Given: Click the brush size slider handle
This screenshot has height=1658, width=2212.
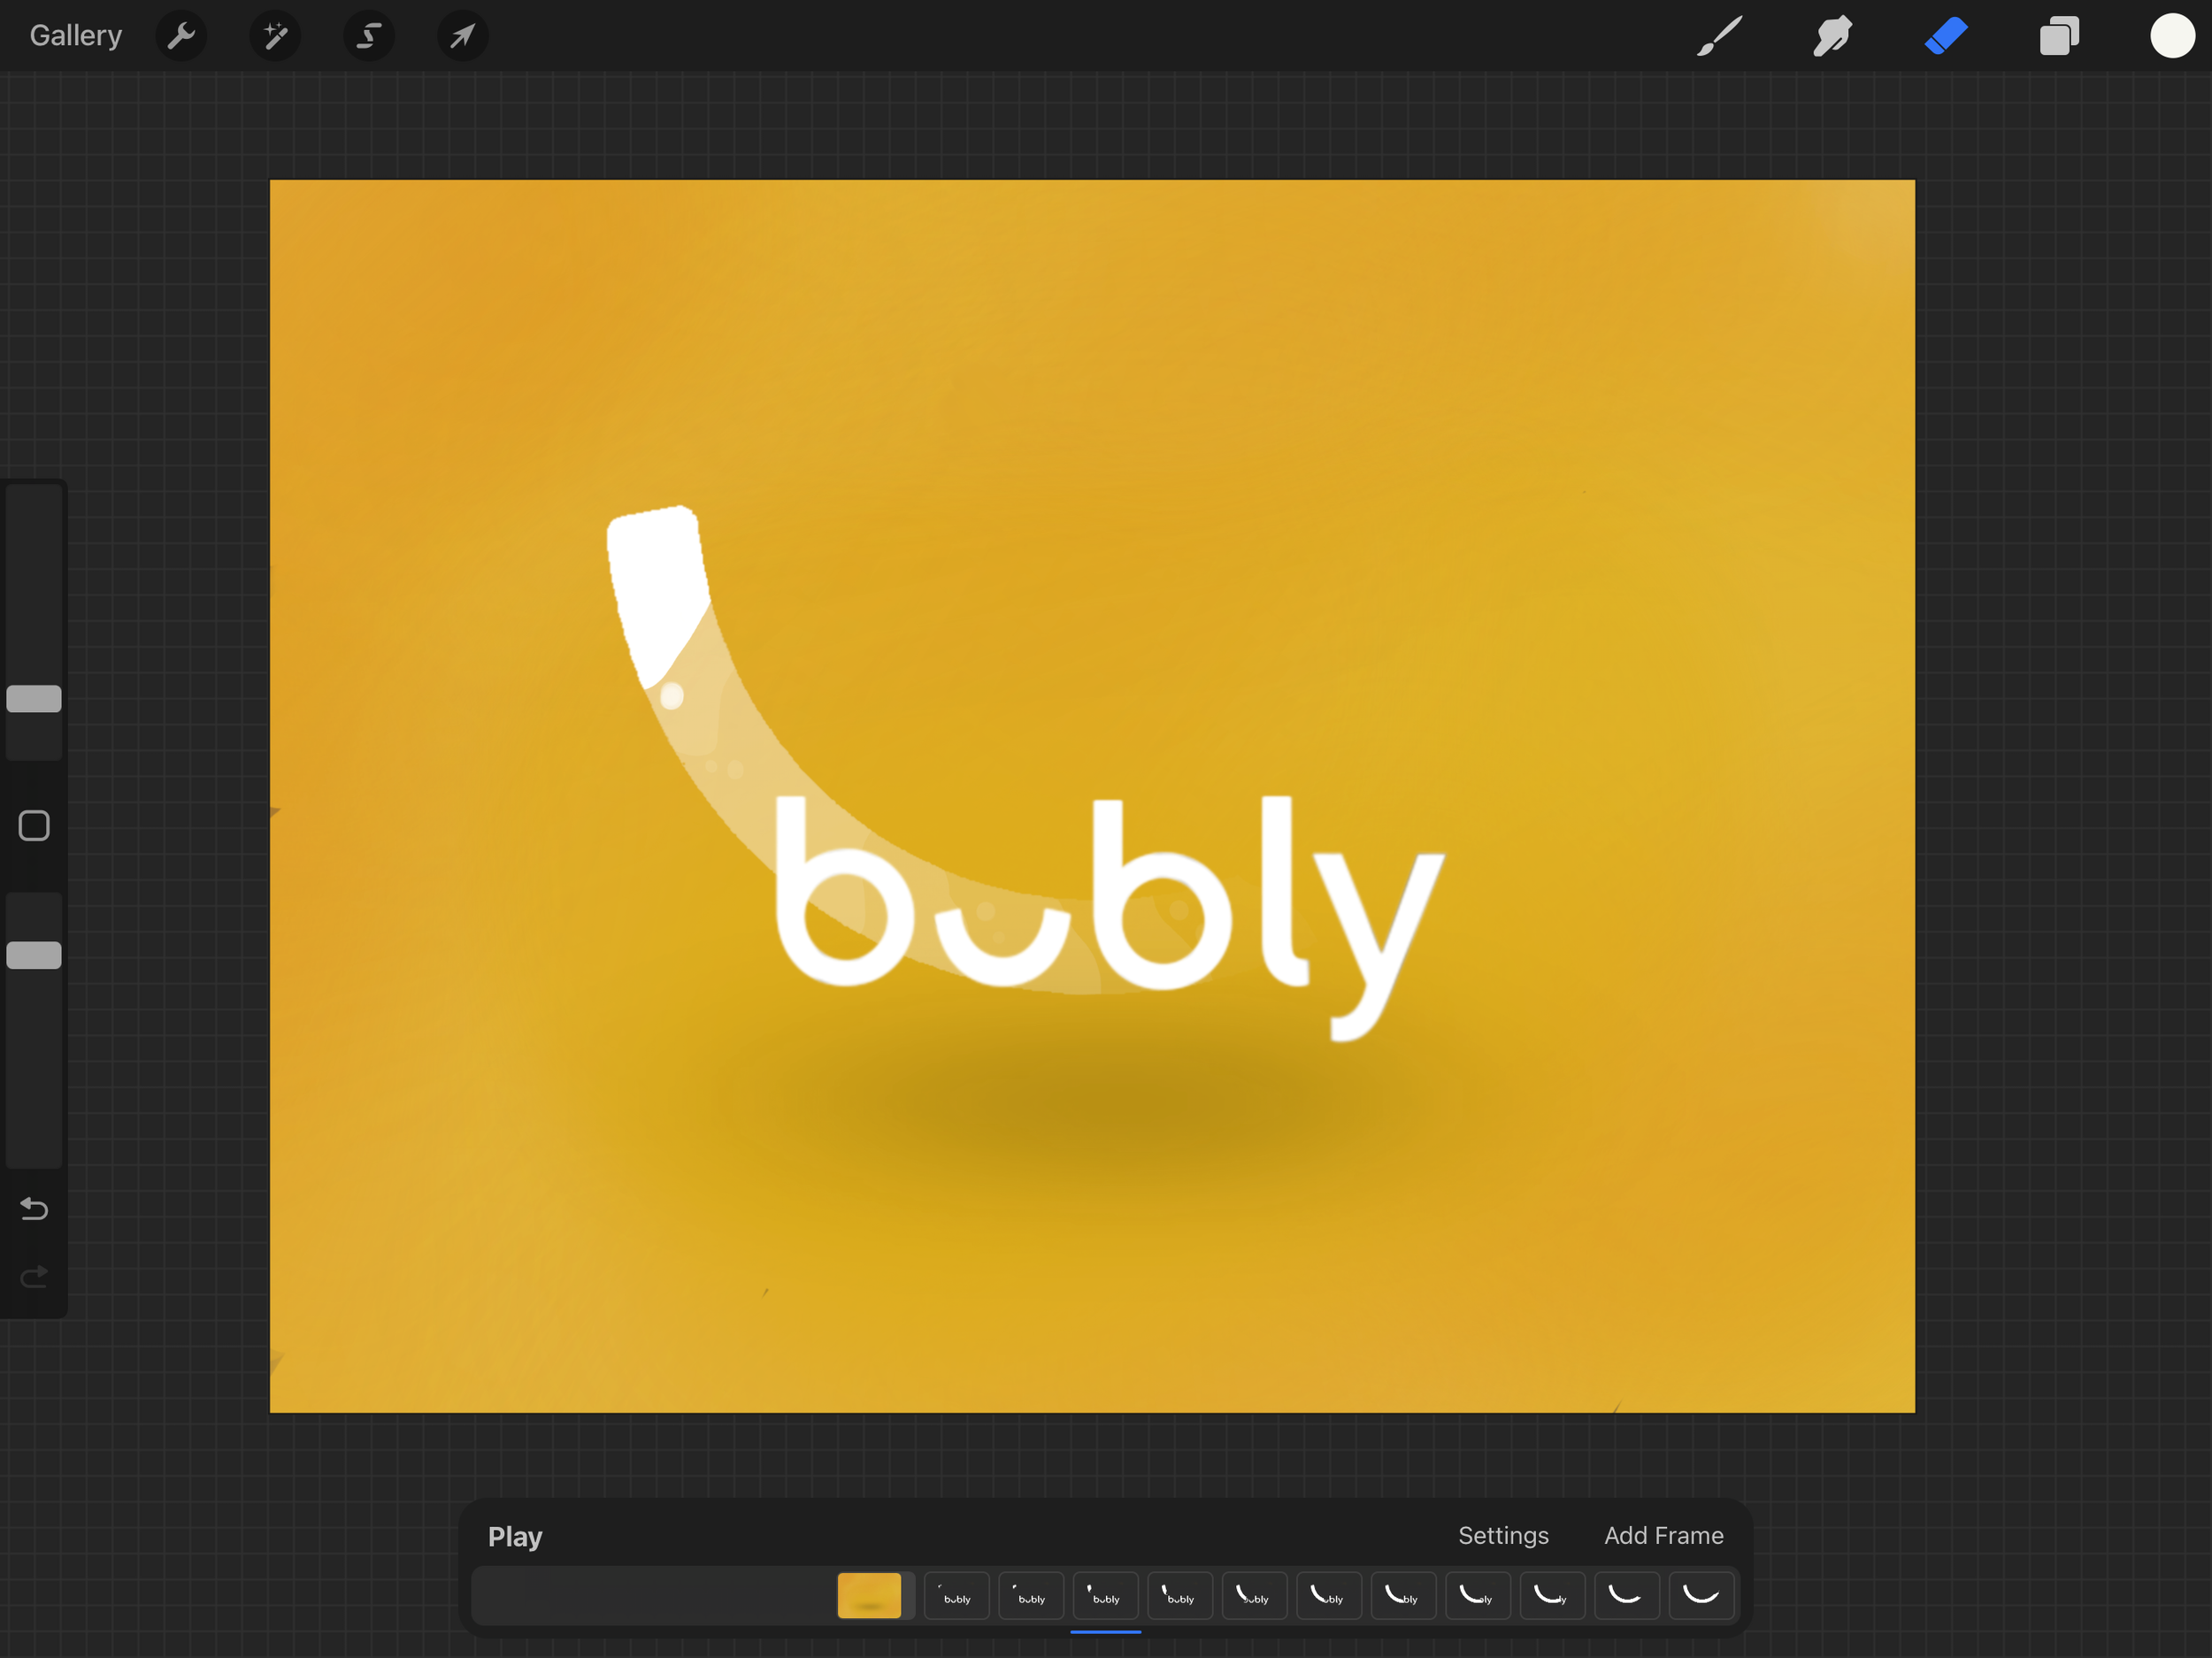Looking at the screenshot, I should coord(34,699).
